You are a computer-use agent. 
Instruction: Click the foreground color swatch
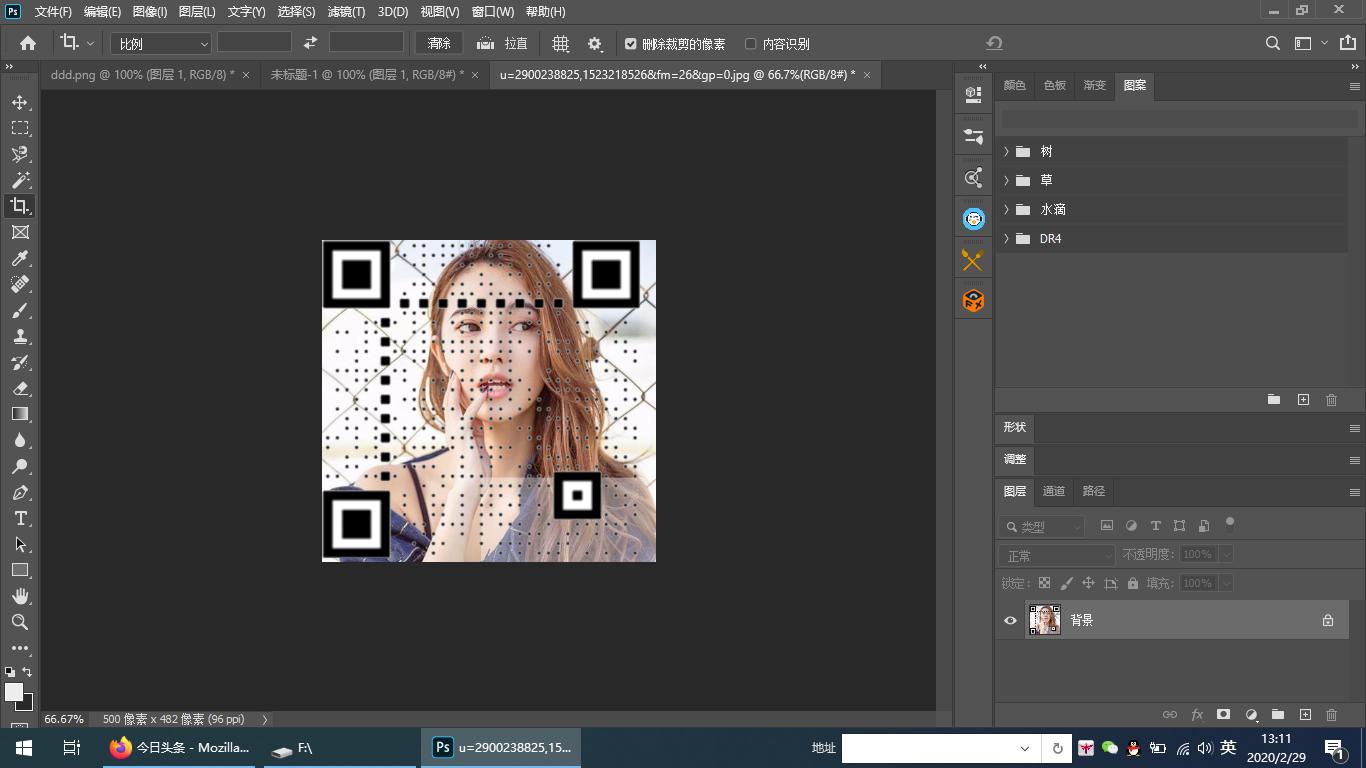(13, 692)
